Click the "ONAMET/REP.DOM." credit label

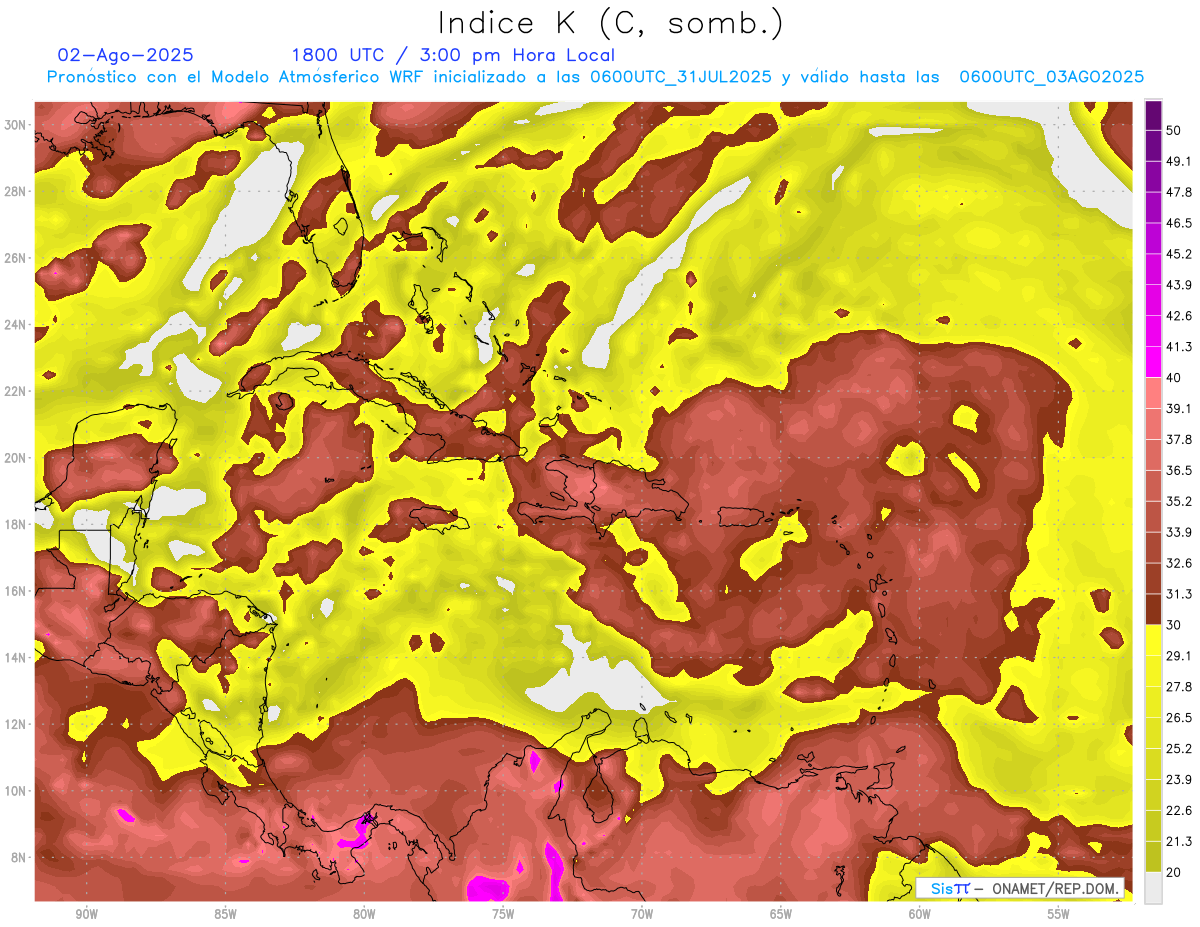[x=1057, y=888]
